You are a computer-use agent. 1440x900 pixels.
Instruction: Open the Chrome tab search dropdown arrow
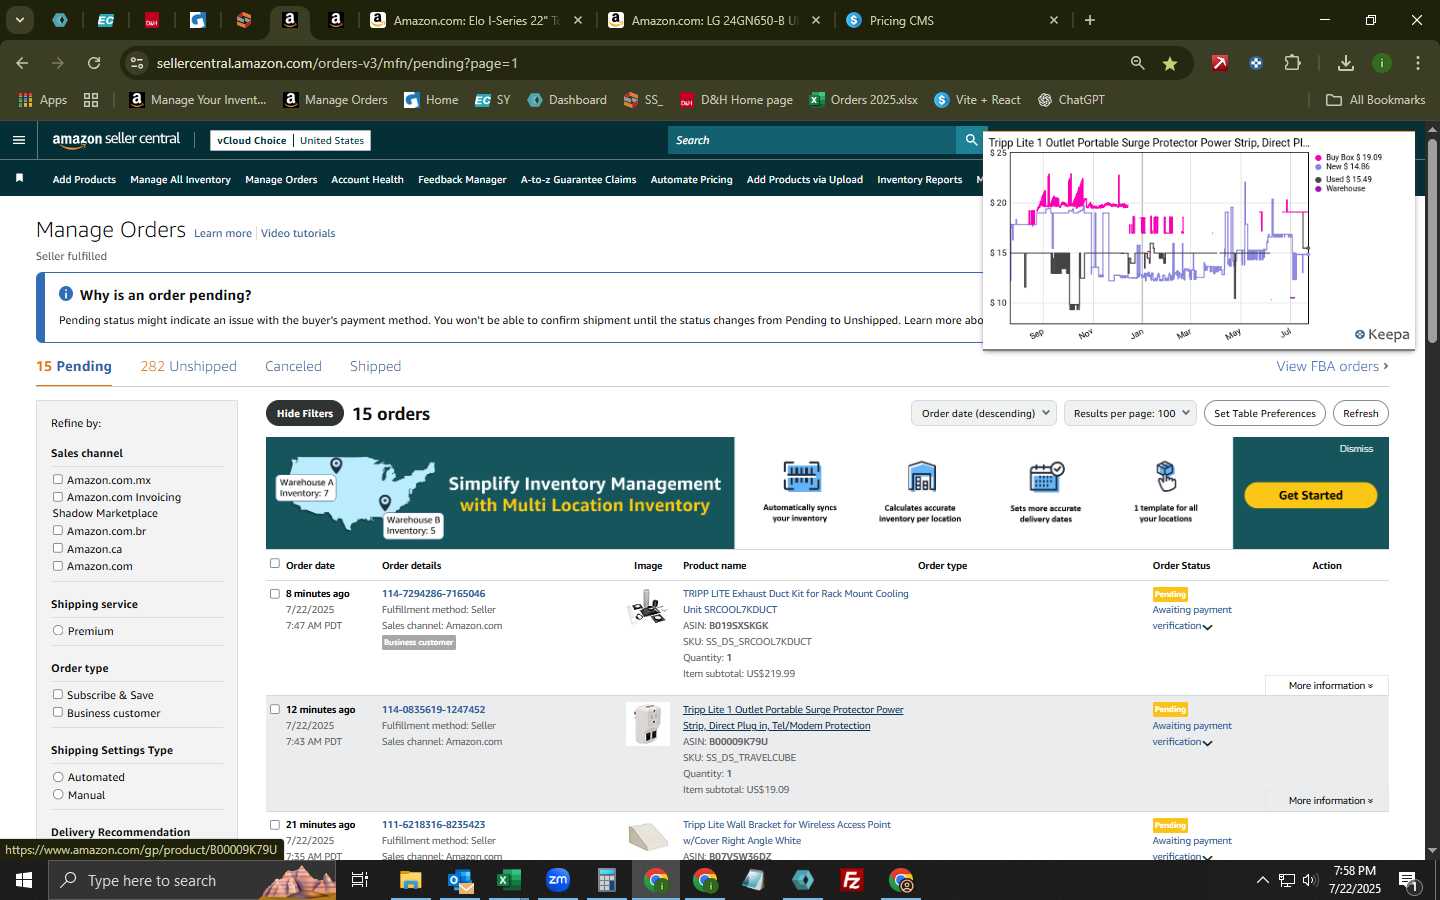point(19,20)
